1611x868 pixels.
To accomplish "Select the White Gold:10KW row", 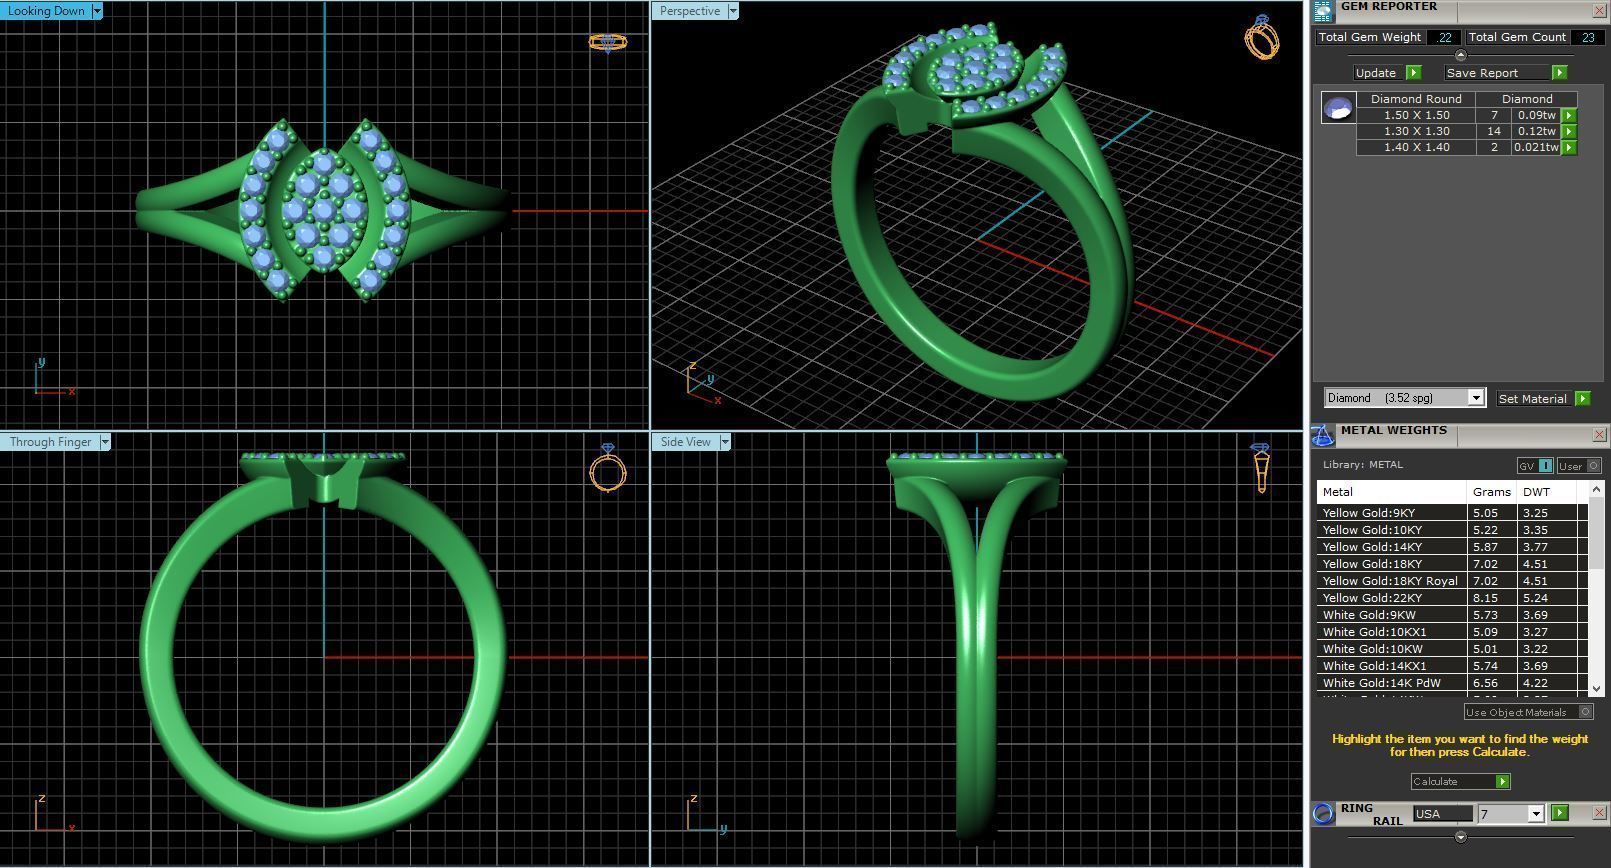I will (x=1452, y=649).
